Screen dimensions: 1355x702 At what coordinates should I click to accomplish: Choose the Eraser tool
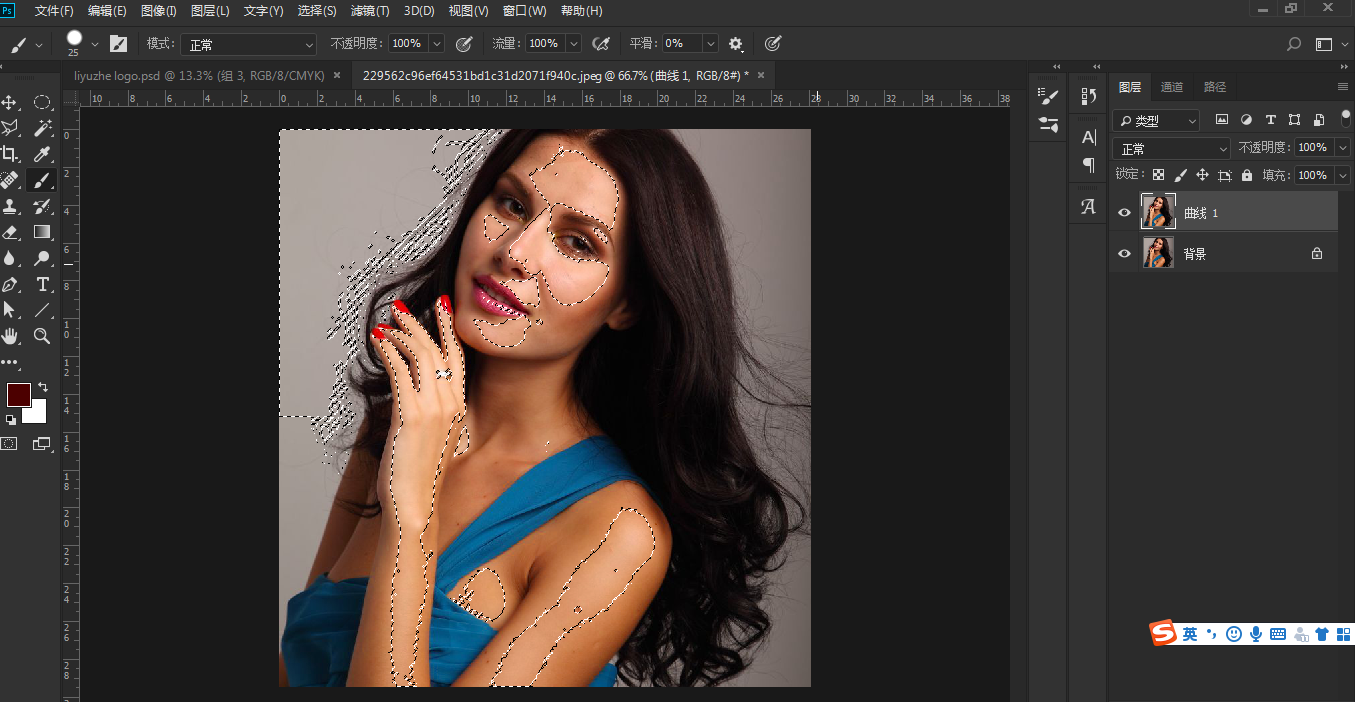coord(10,232)
